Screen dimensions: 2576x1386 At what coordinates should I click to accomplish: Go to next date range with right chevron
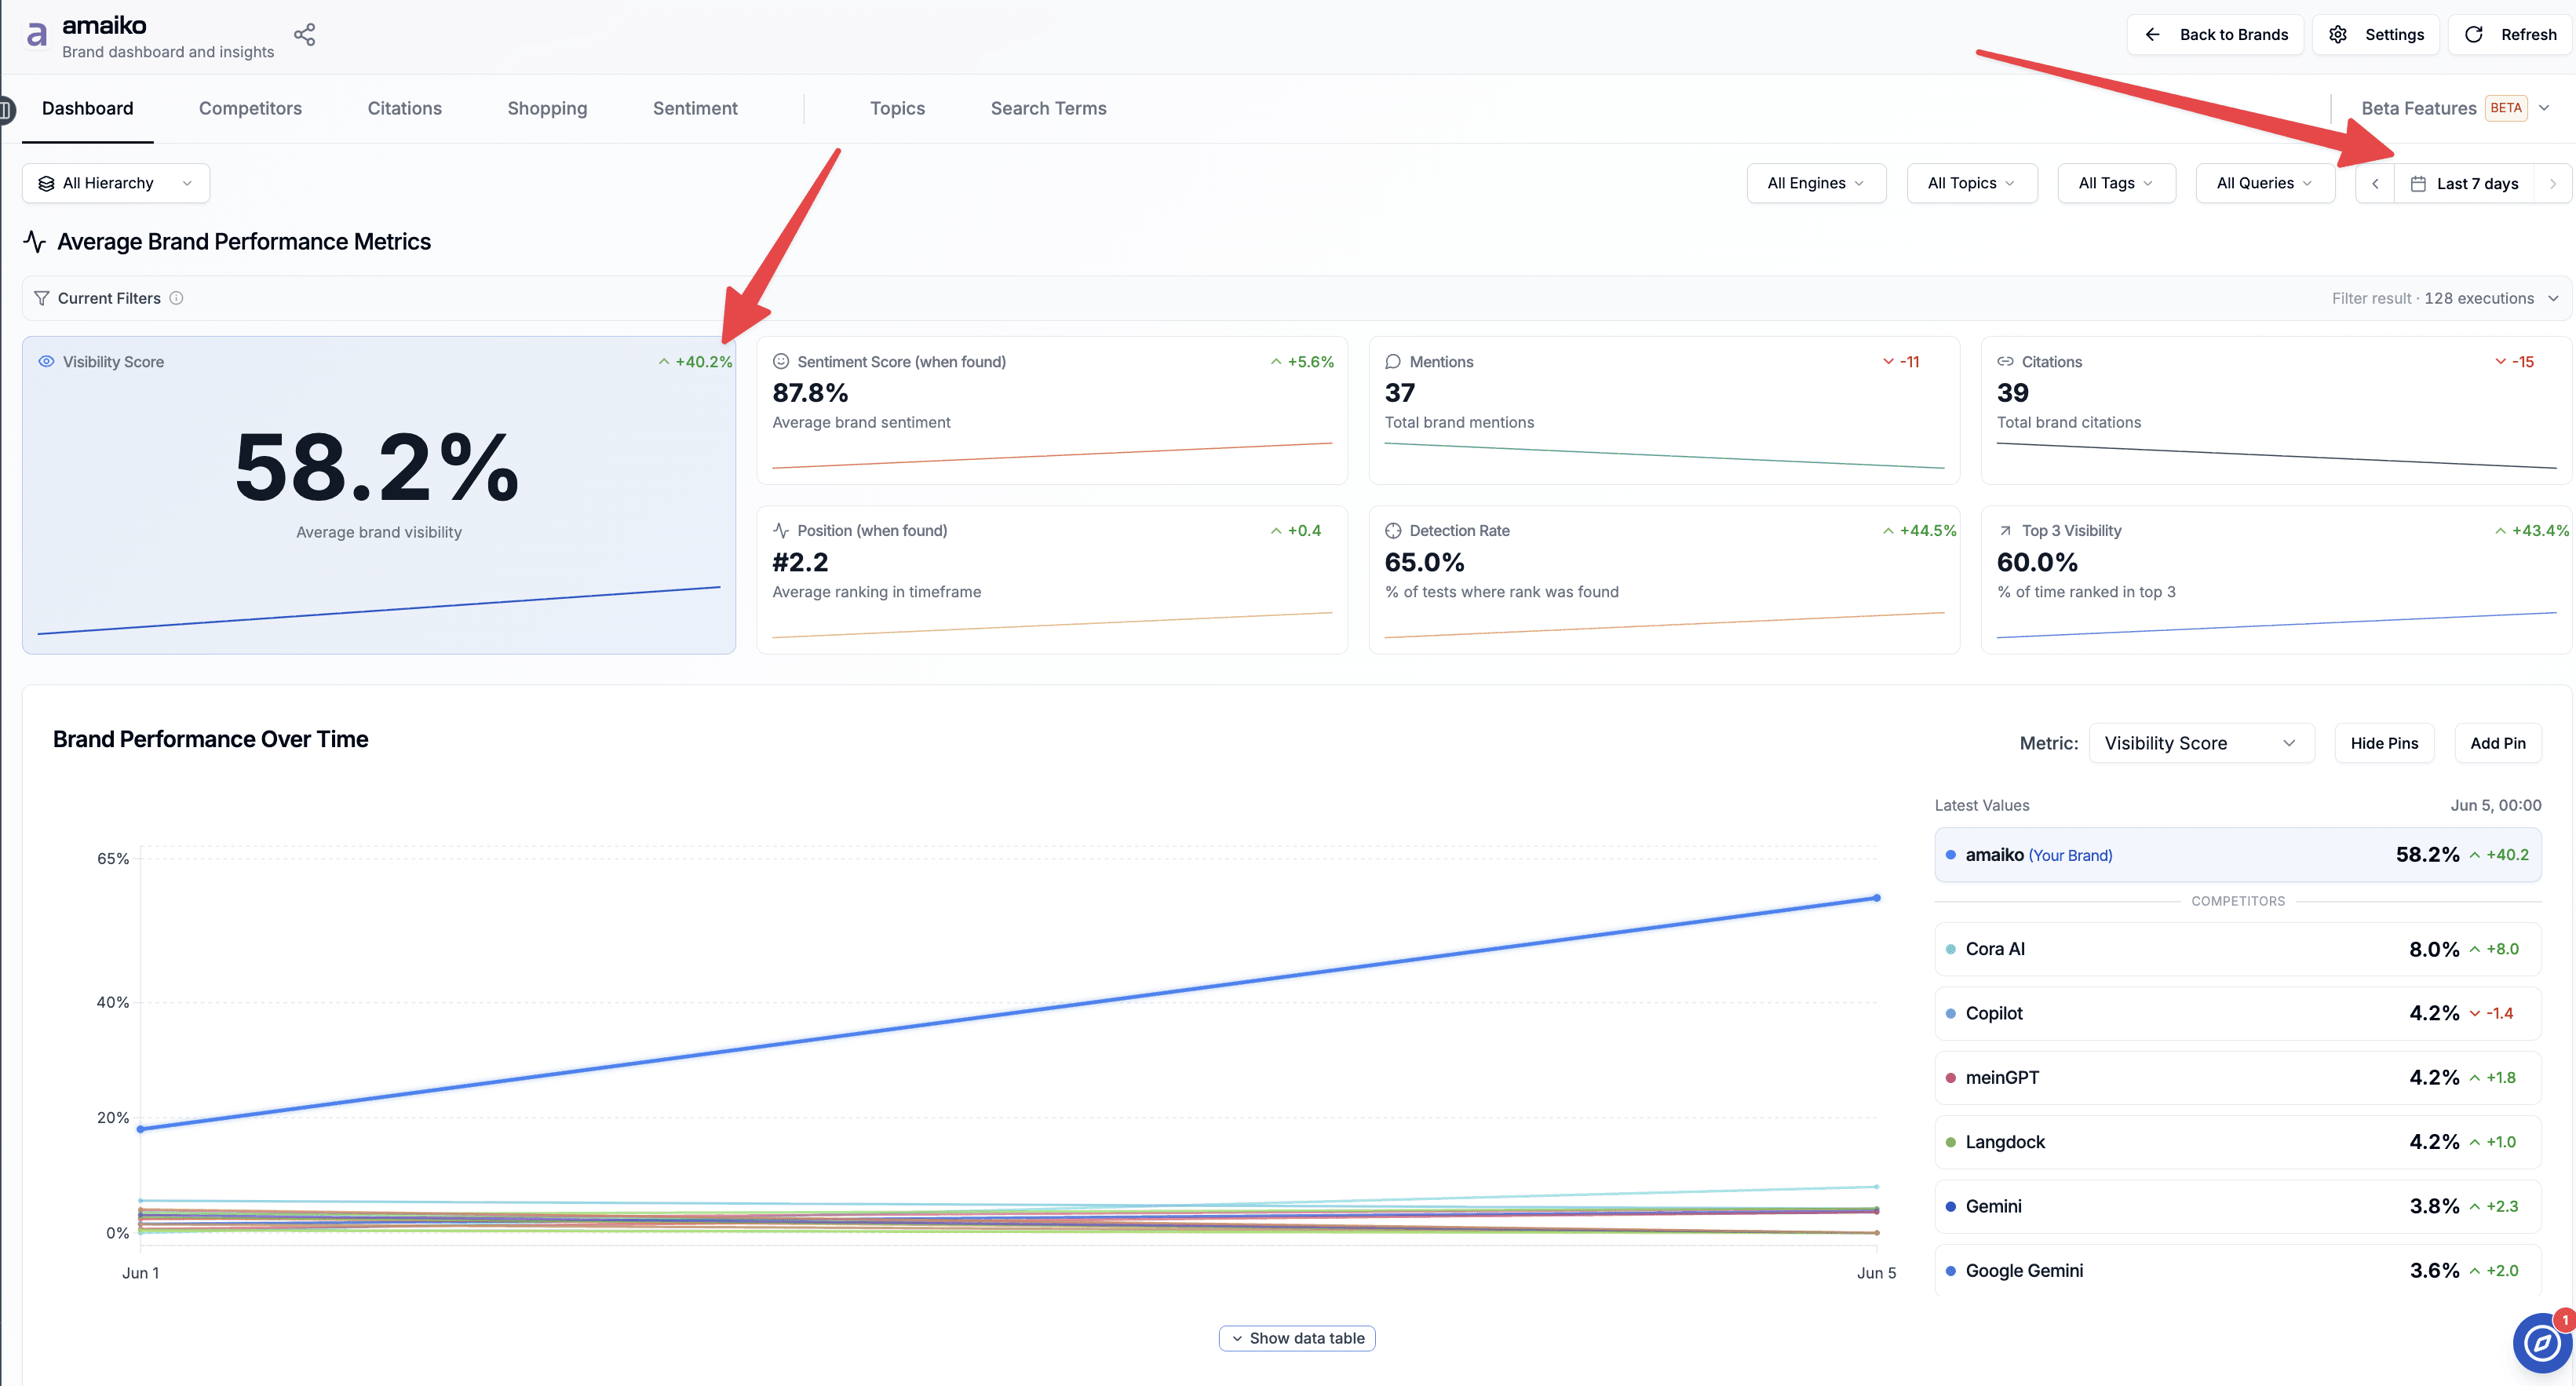pos(2552,183)
